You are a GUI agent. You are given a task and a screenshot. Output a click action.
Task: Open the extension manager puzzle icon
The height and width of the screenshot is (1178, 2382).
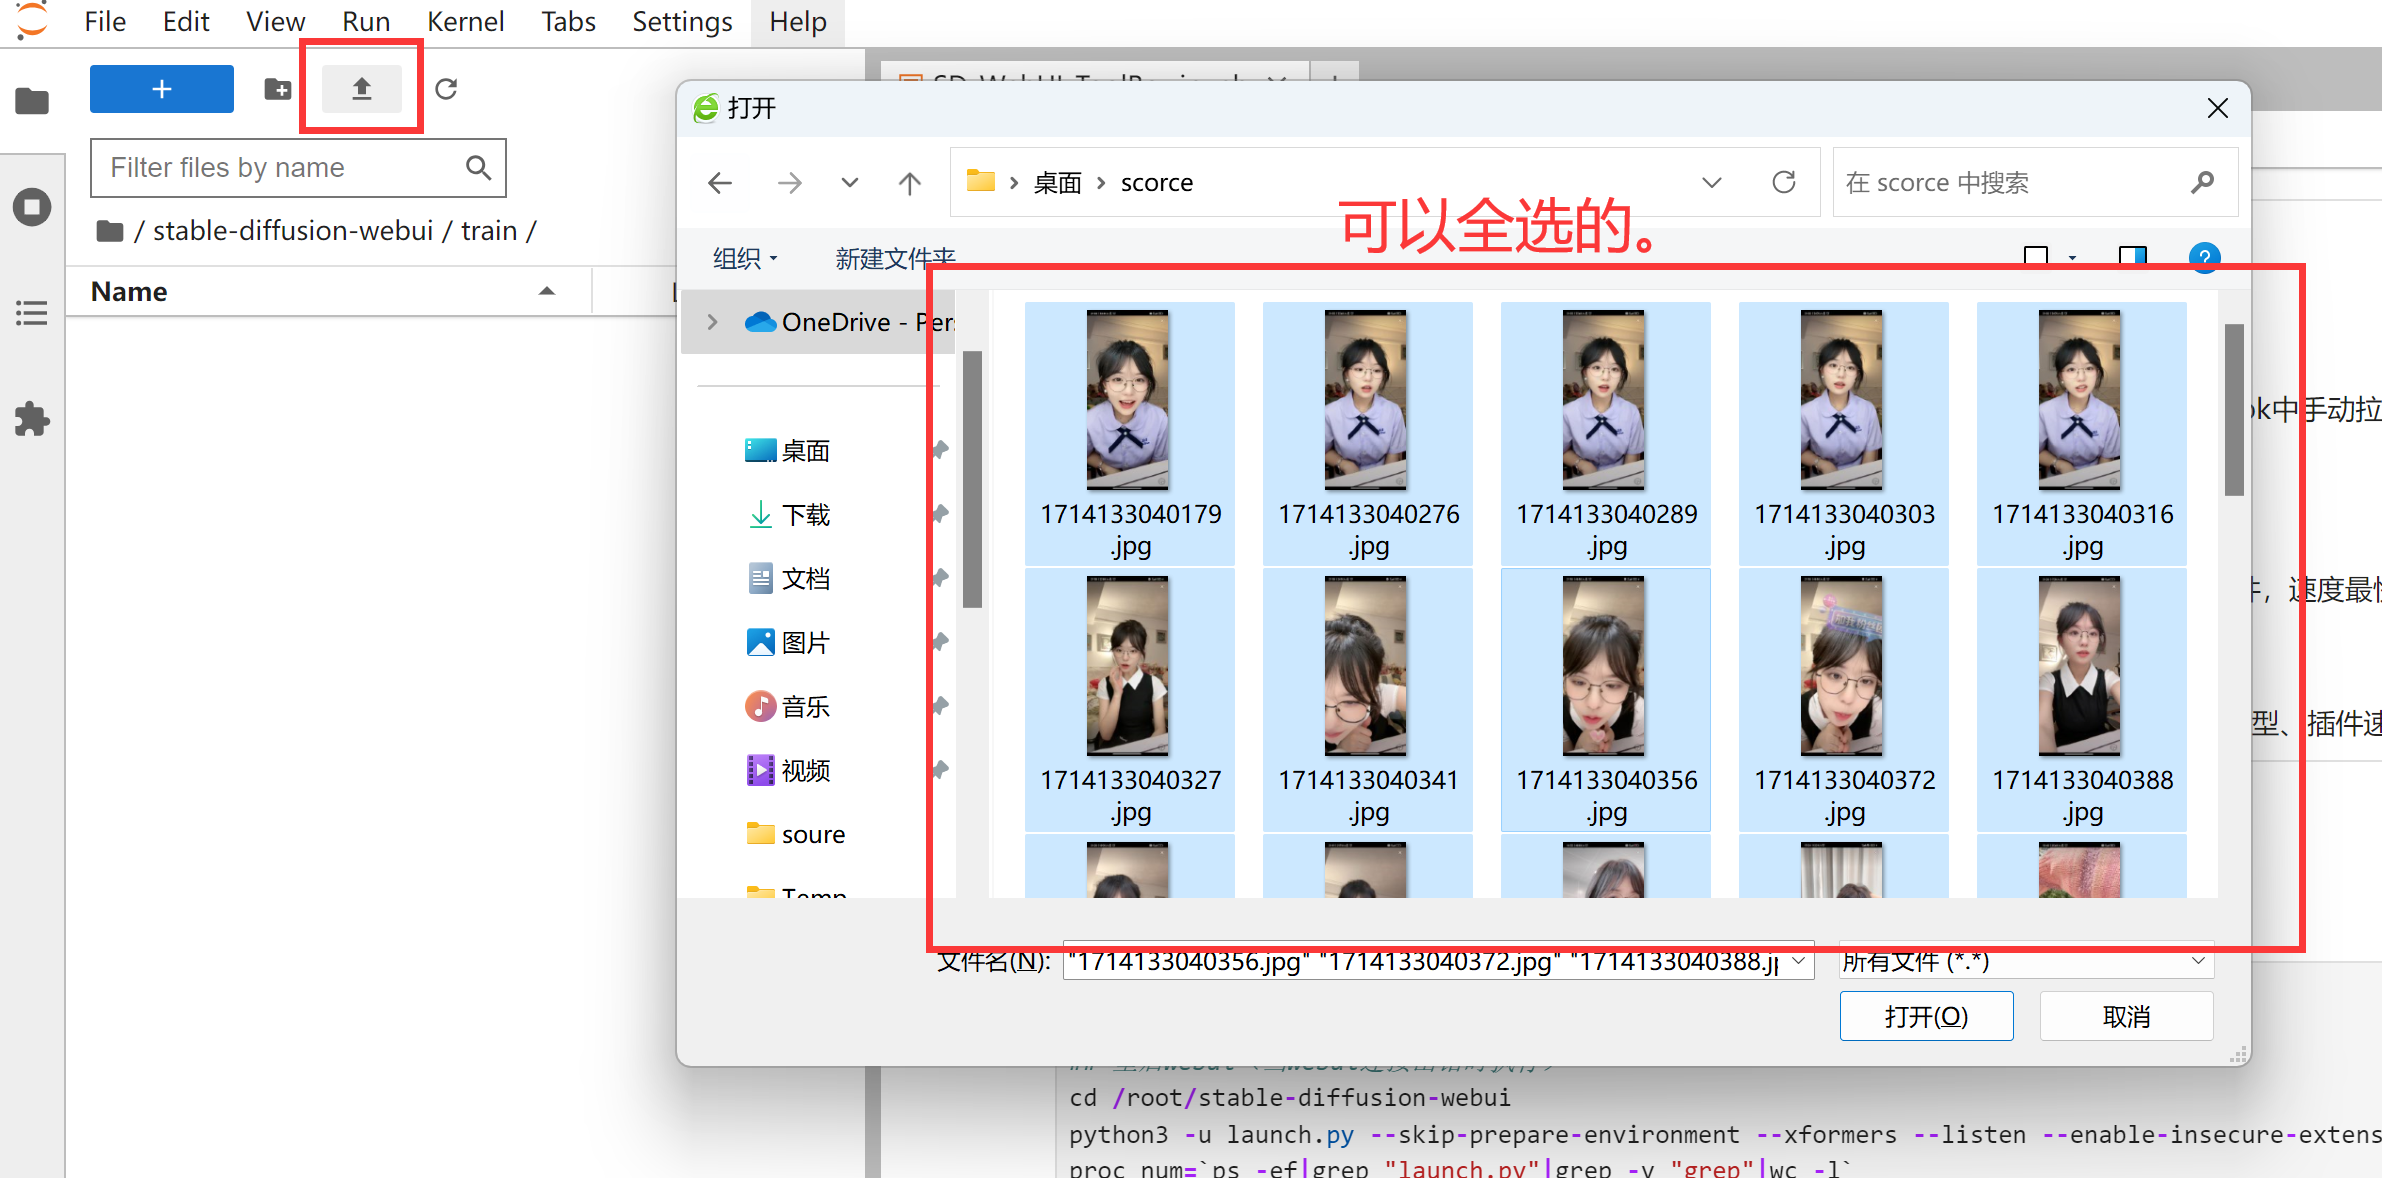tap(32, 419)
